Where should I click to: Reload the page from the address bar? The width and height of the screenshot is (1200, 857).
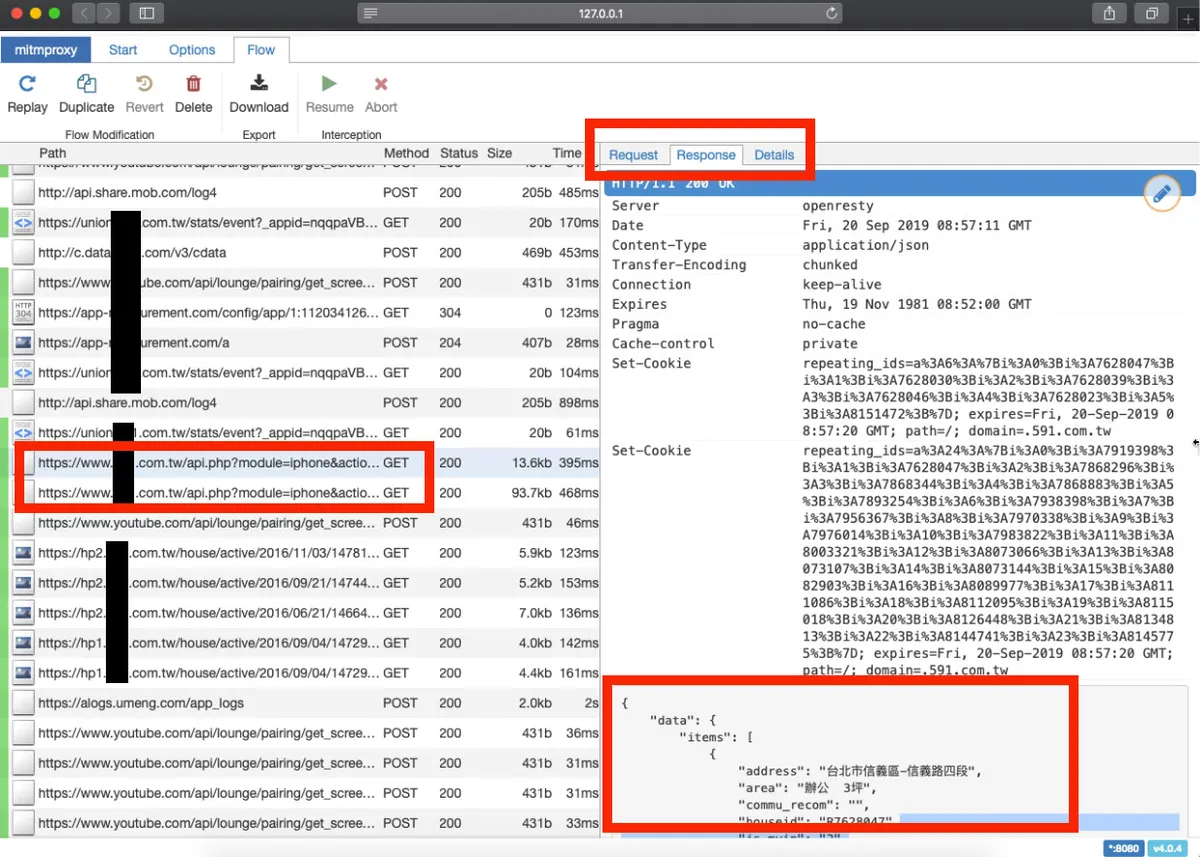click(x=830, y=13)
